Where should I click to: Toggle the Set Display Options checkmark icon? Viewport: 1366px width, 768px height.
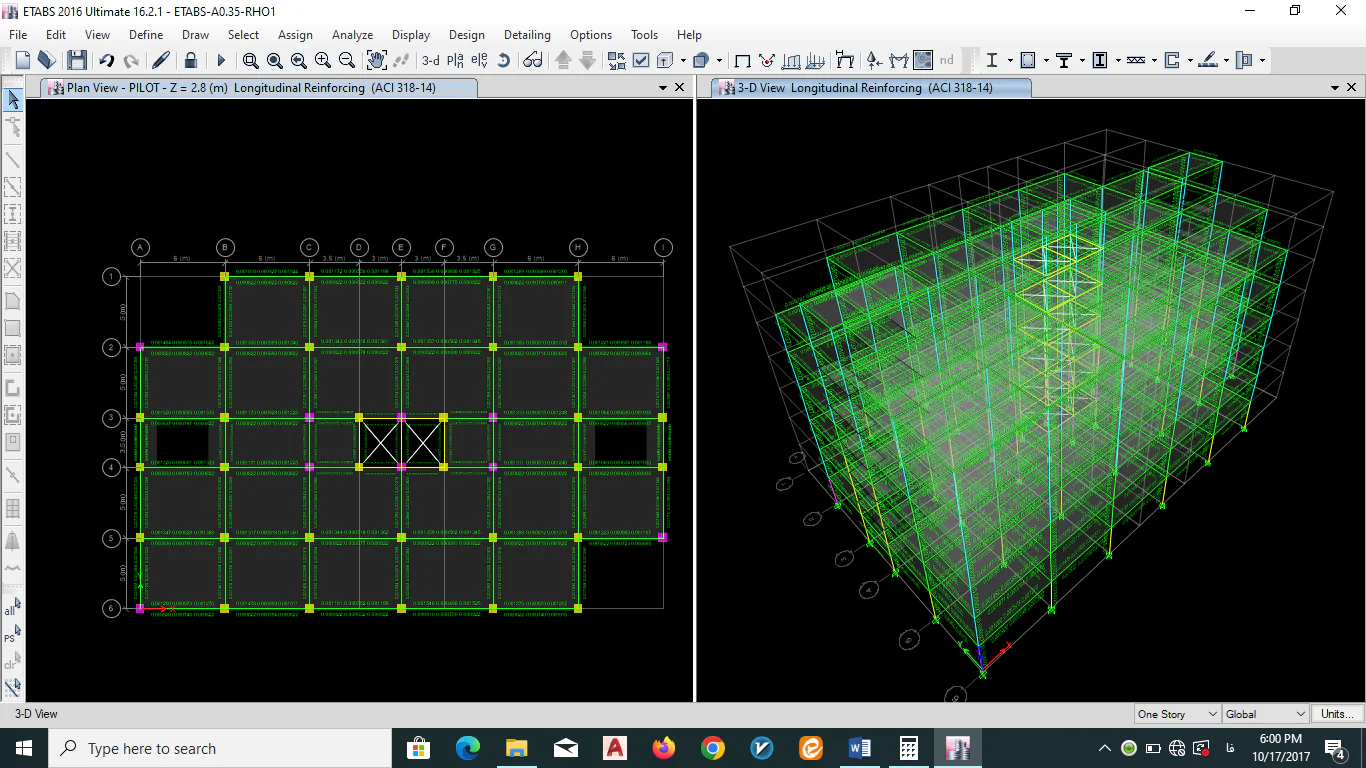tap(641, 61)
